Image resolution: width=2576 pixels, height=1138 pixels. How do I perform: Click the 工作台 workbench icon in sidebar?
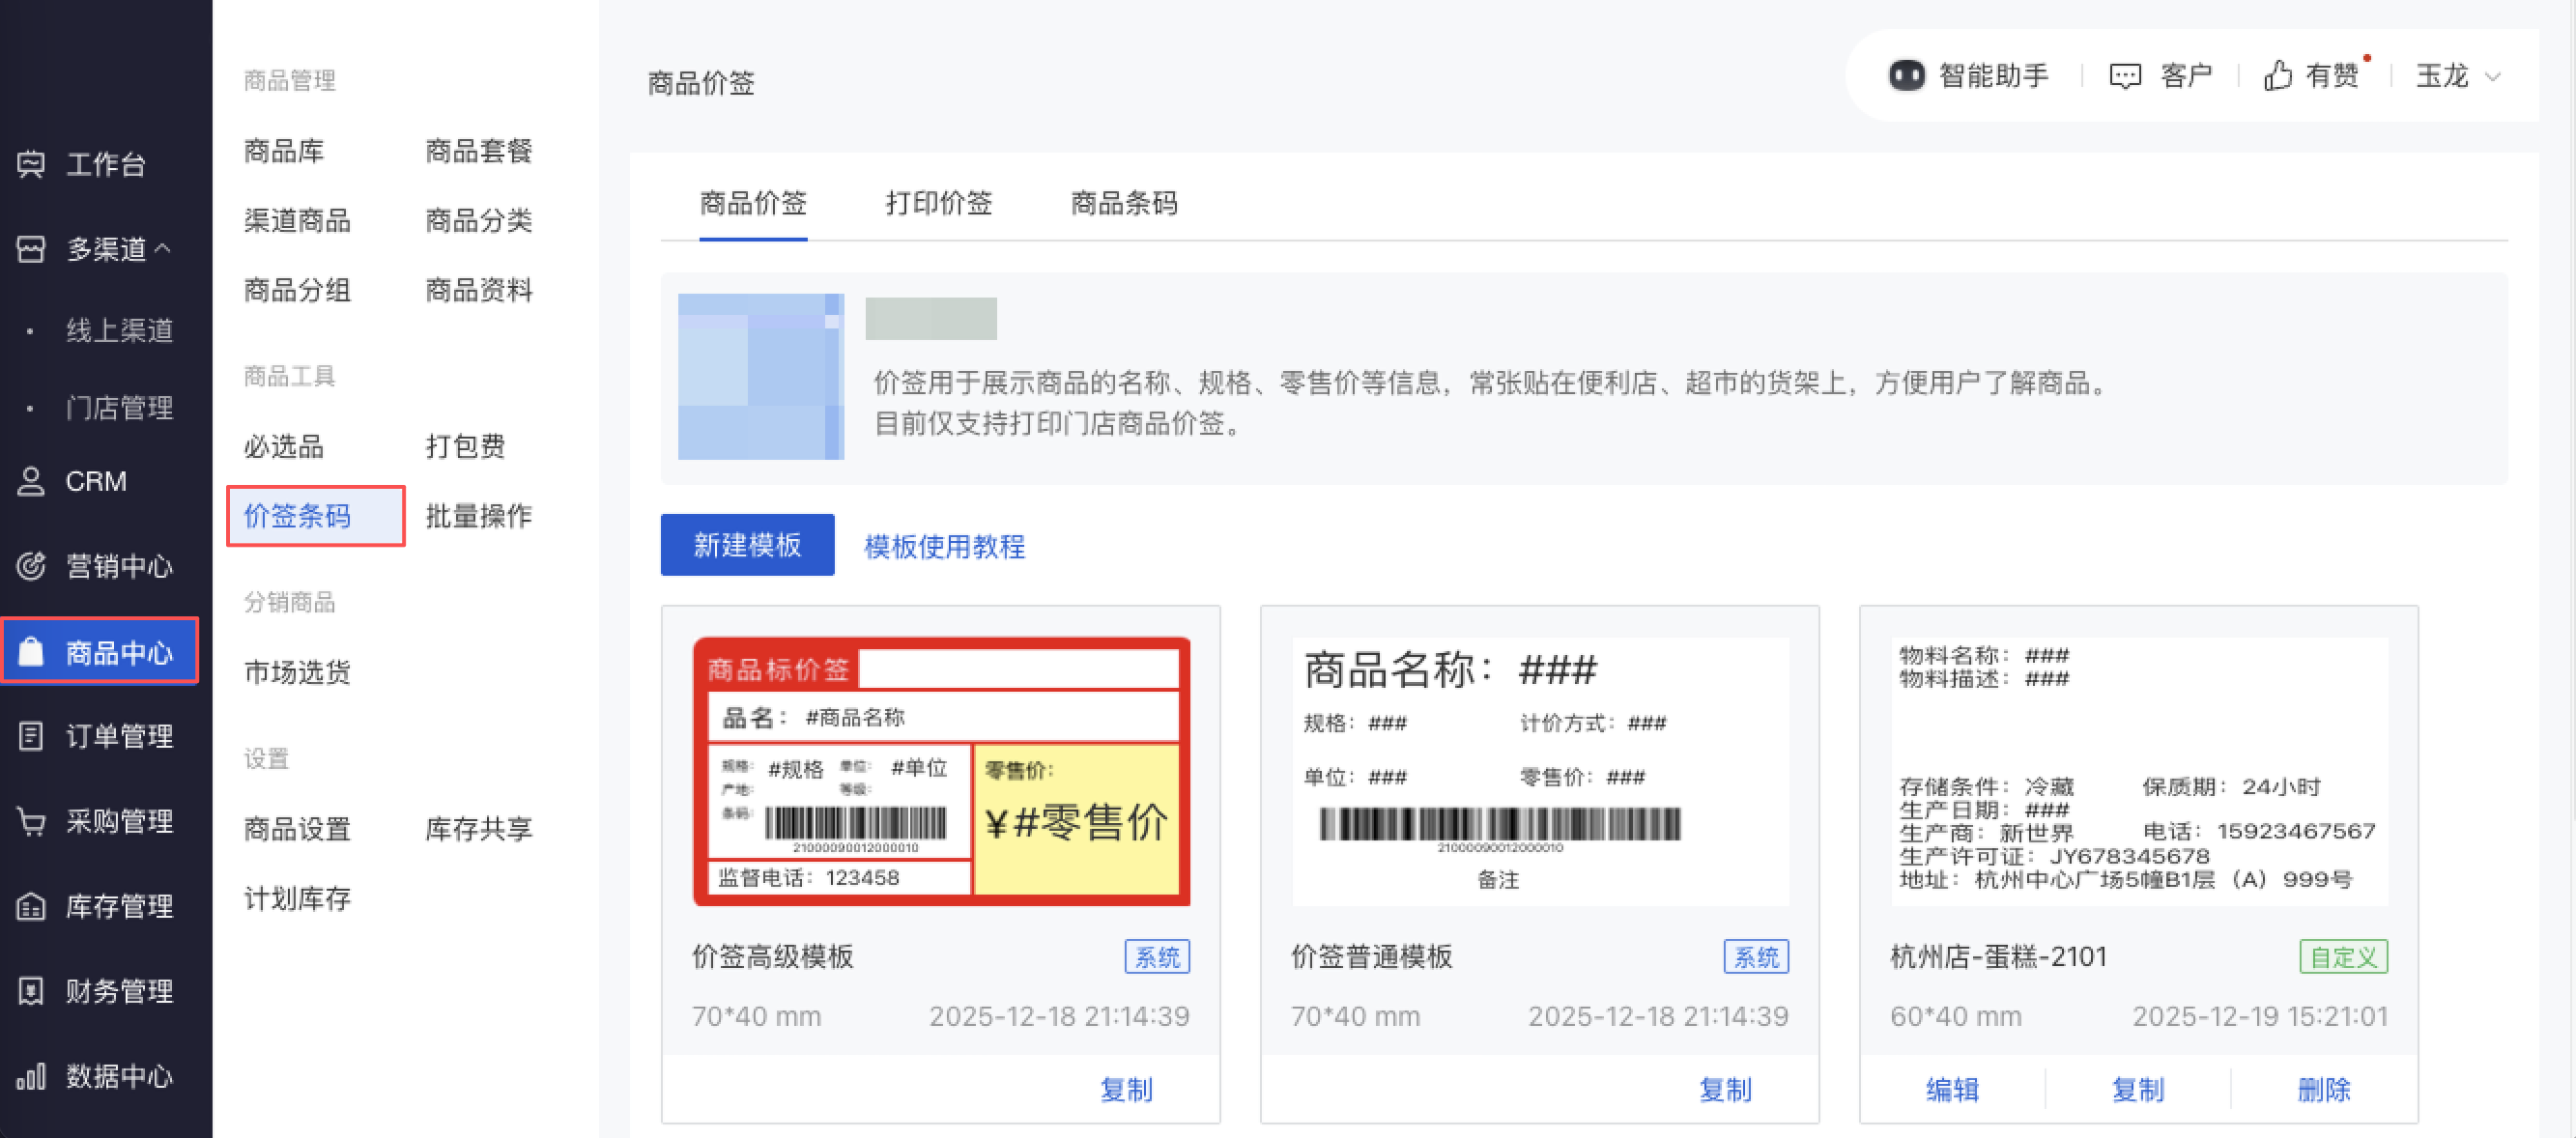coord(31,163)
